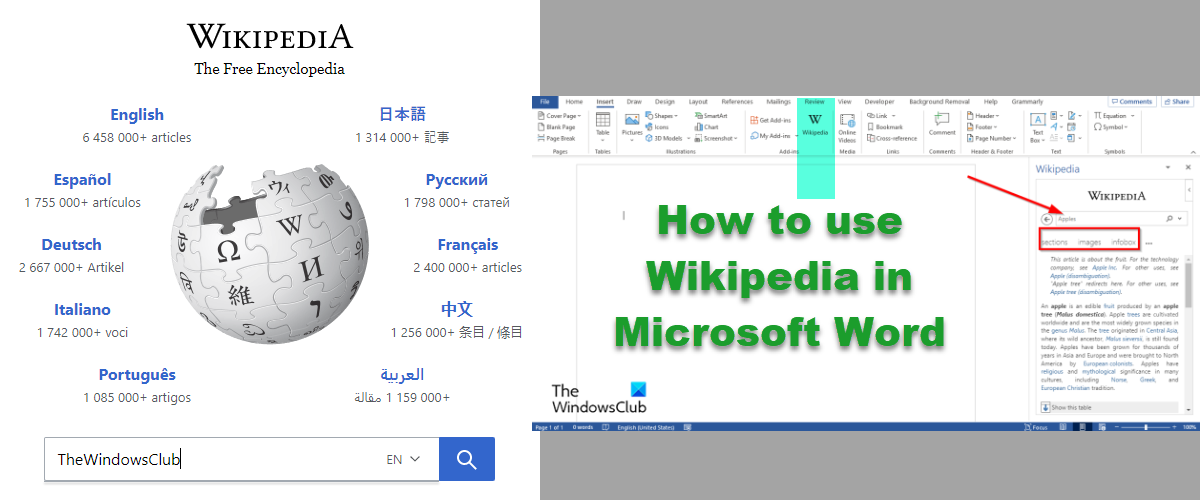Click the back arrow in Wikipedia pane
Screen dimensions: 1200x500
[x=1047, y=219]
